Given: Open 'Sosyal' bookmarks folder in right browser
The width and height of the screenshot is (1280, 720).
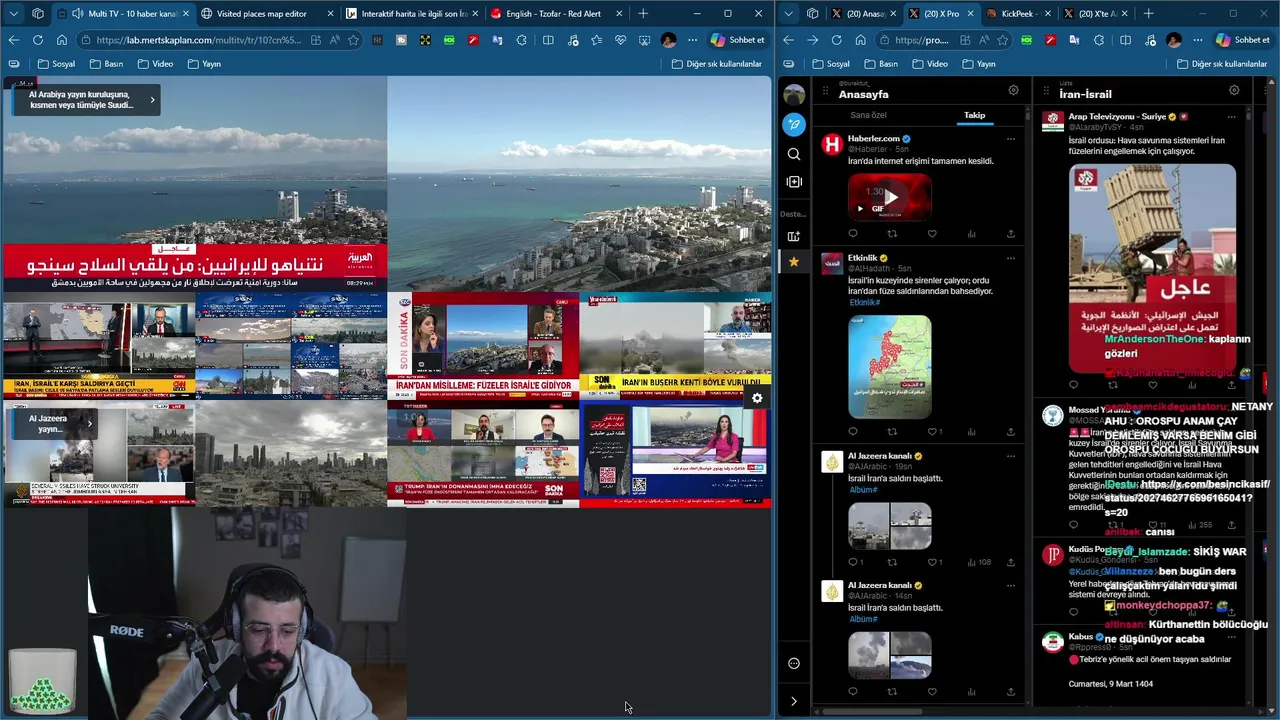Looking at the screenshot, I should click(x=831, y=64).
